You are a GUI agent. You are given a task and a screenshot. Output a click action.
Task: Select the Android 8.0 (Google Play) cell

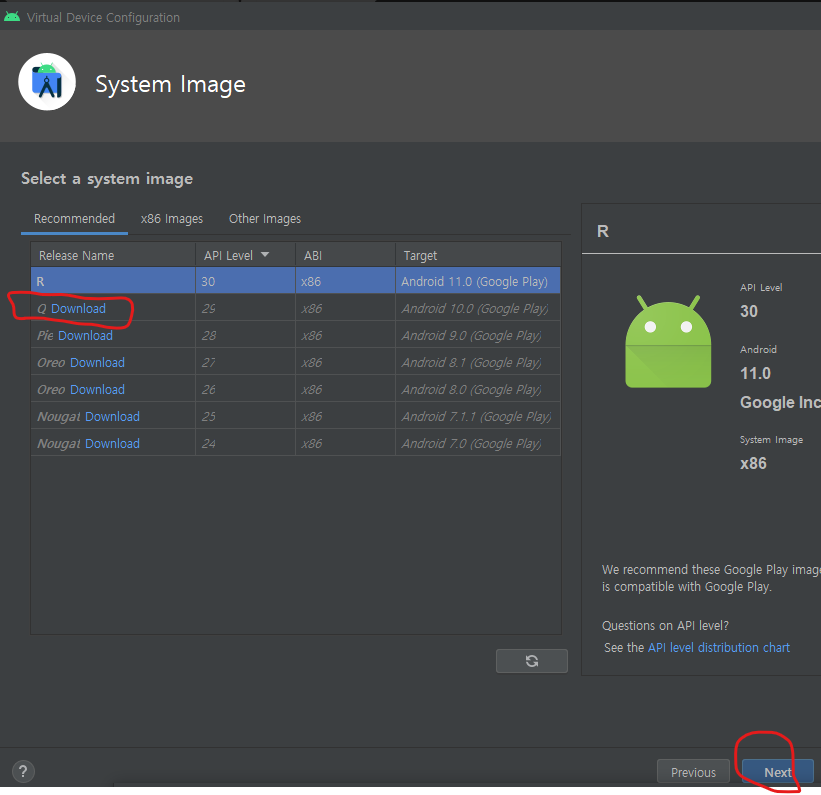478,390
